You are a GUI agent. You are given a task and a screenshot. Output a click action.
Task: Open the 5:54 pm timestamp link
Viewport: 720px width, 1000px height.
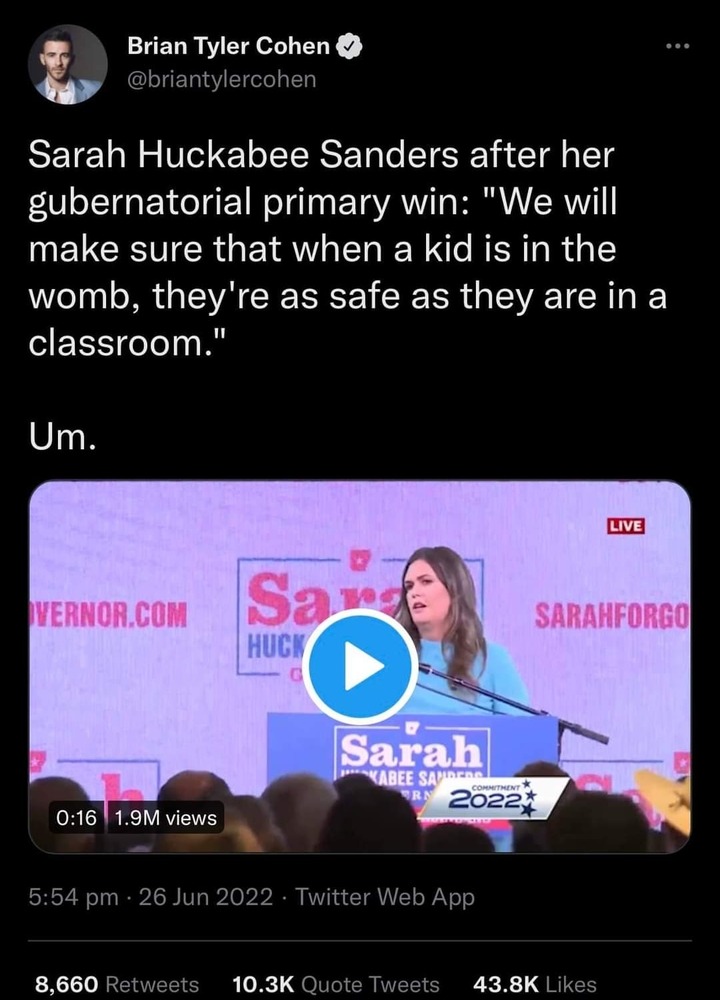coord(73,897)
